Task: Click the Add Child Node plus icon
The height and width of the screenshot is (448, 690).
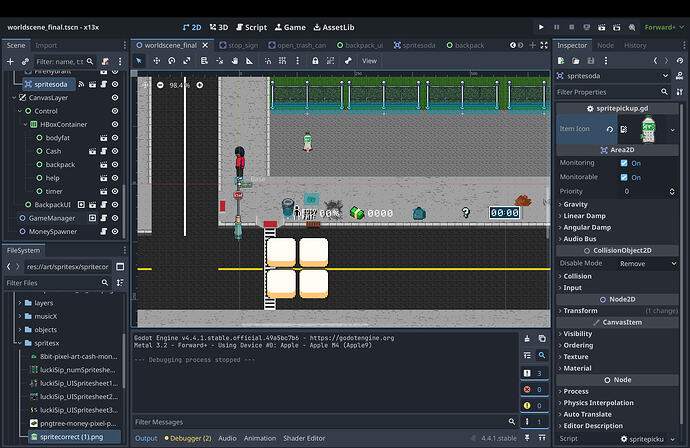Action: click(x=10, y=62)
